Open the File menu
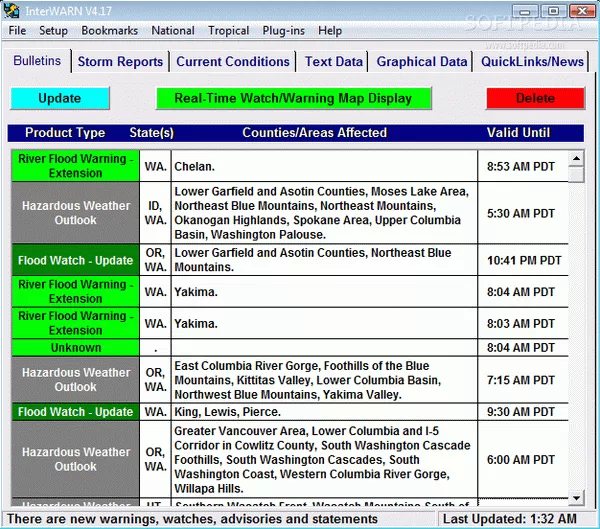600x529 pixels. click(x=17, y=31)
